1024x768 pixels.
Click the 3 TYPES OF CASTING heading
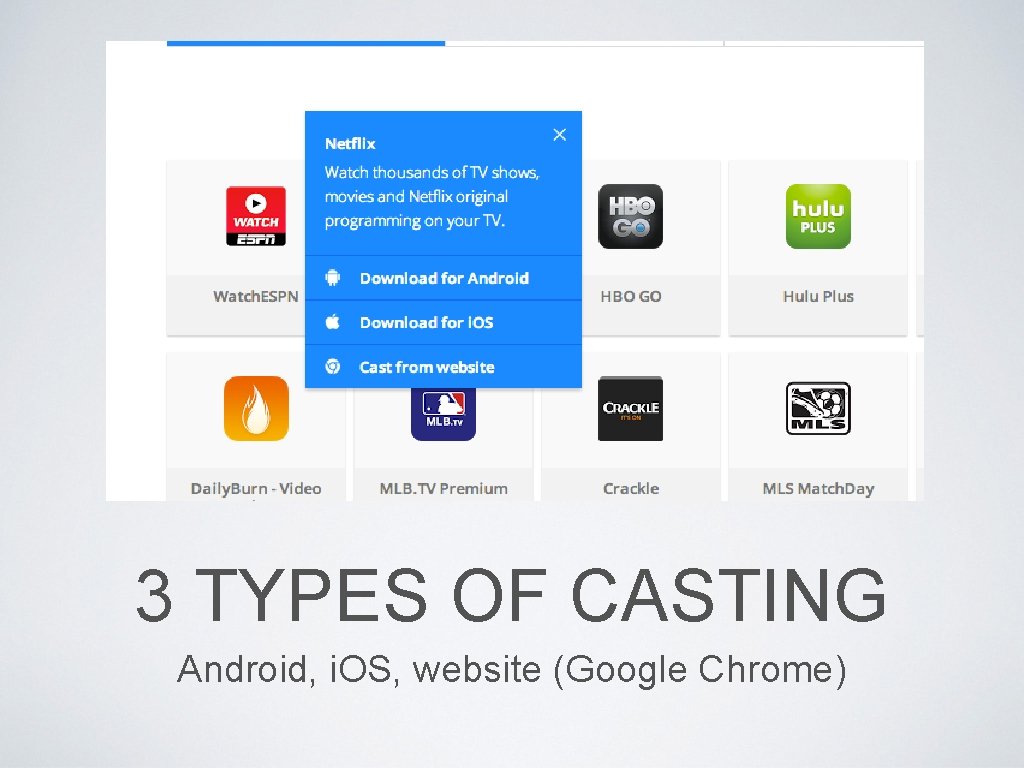[x=511, y=594]
